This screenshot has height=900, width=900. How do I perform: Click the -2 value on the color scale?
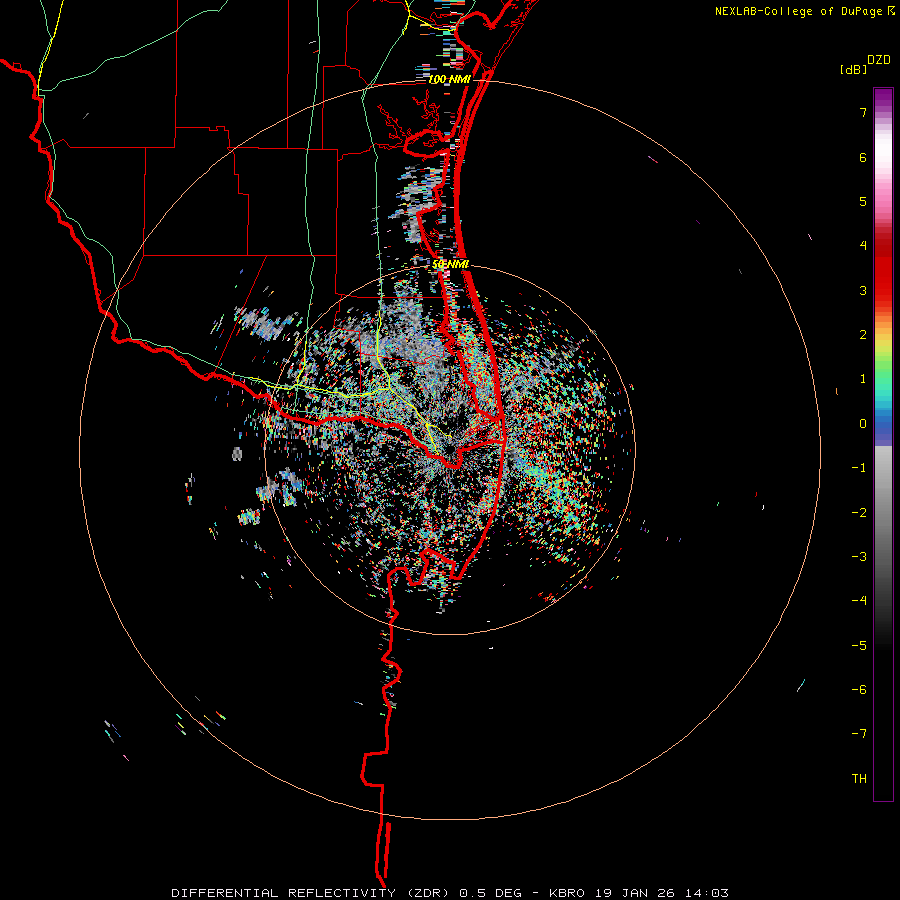[x=859, y=512]
